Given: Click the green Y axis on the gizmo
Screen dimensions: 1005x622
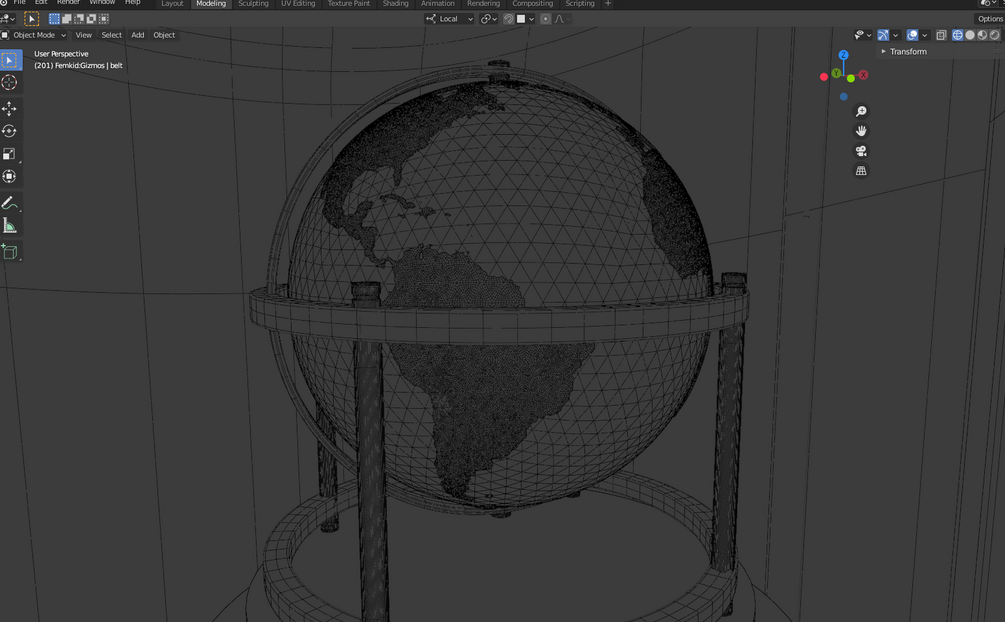Looking at the screenshot, I should pyautogui.click(x=836, y=74).
